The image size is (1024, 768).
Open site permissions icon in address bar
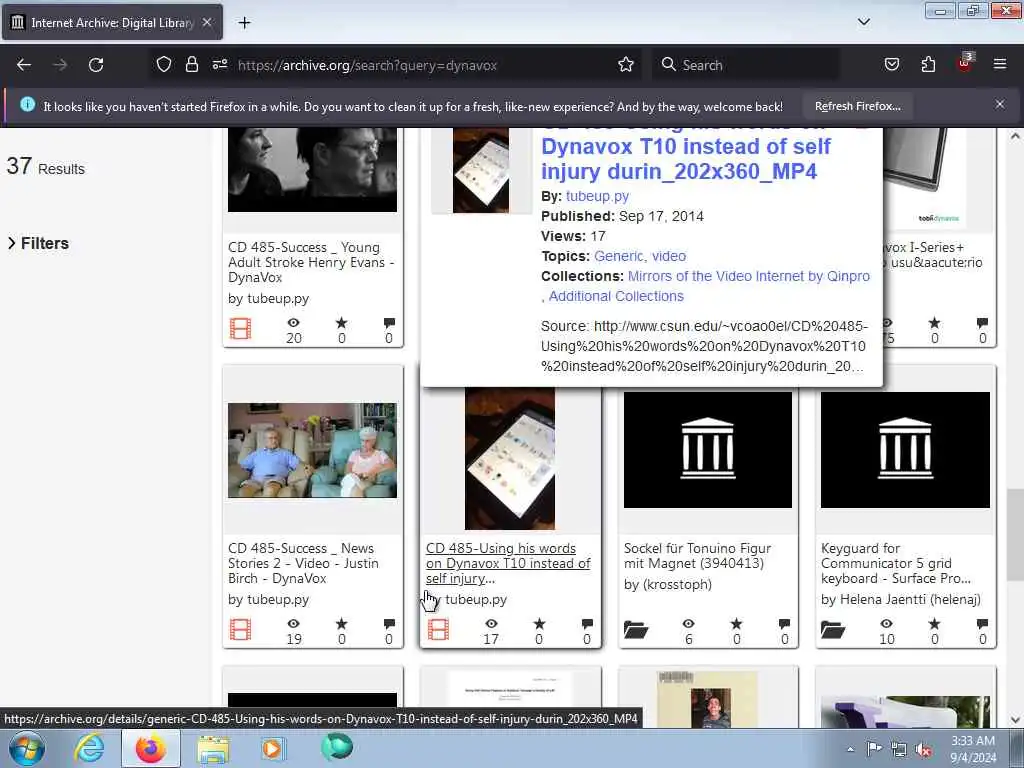219,65
